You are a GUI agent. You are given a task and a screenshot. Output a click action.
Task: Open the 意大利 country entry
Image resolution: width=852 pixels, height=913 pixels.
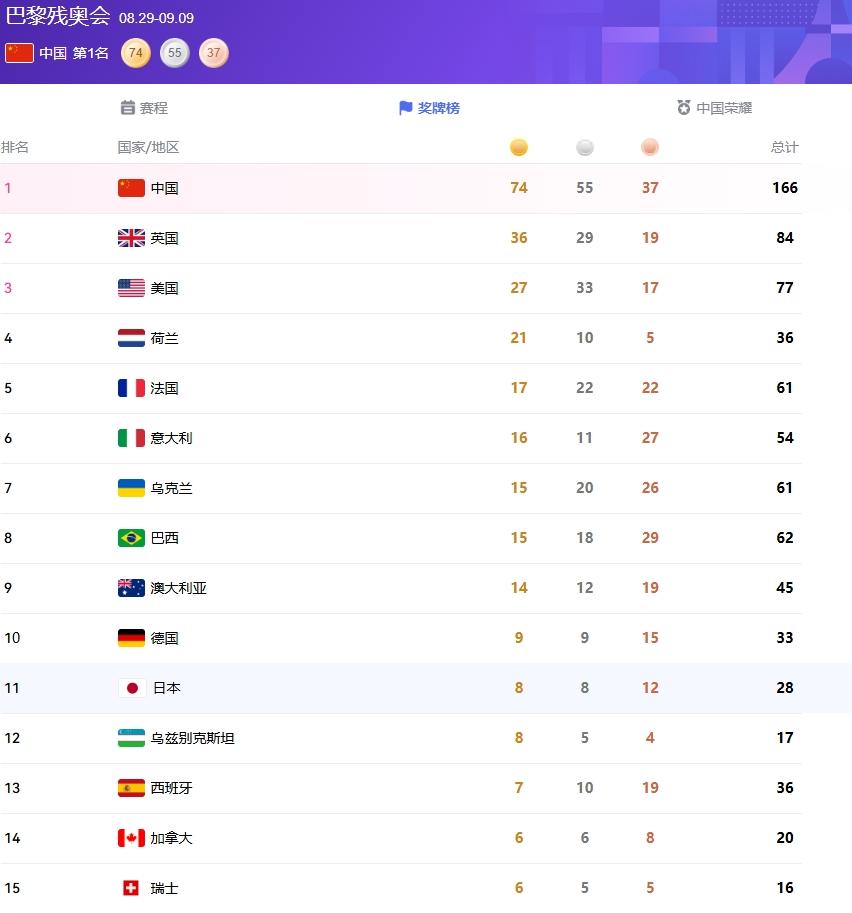pos(171,438)
